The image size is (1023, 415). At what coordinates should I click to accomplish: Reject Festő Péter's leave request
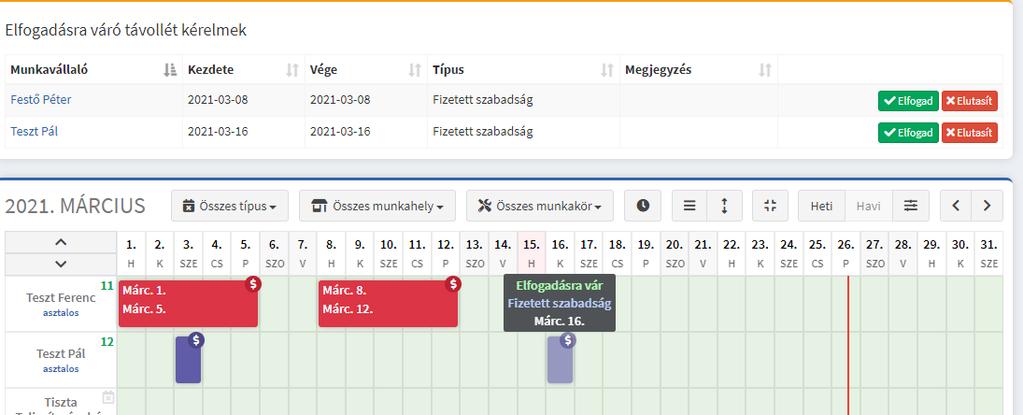point(970,101)
